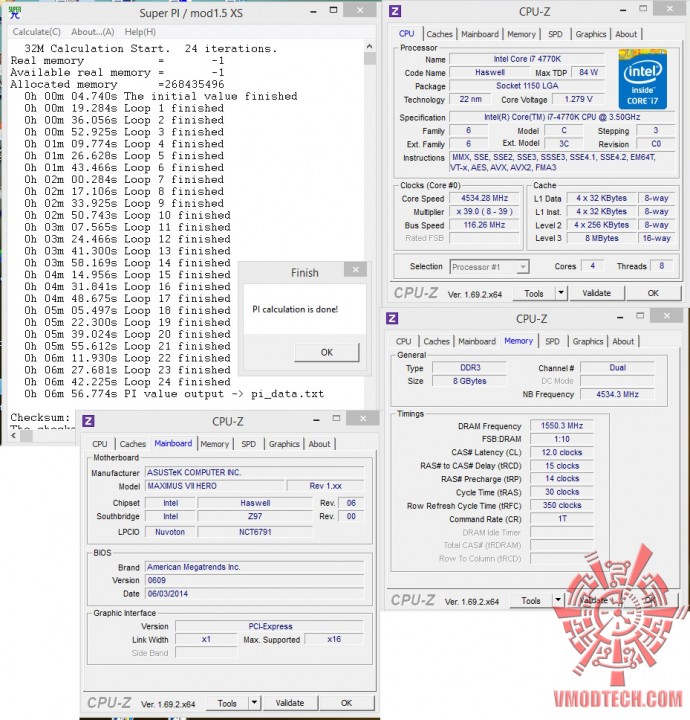Click the scroll left arrow in Super PI
Image resolution: width=690 pixels, height=720 pixels.
[14, 436]
